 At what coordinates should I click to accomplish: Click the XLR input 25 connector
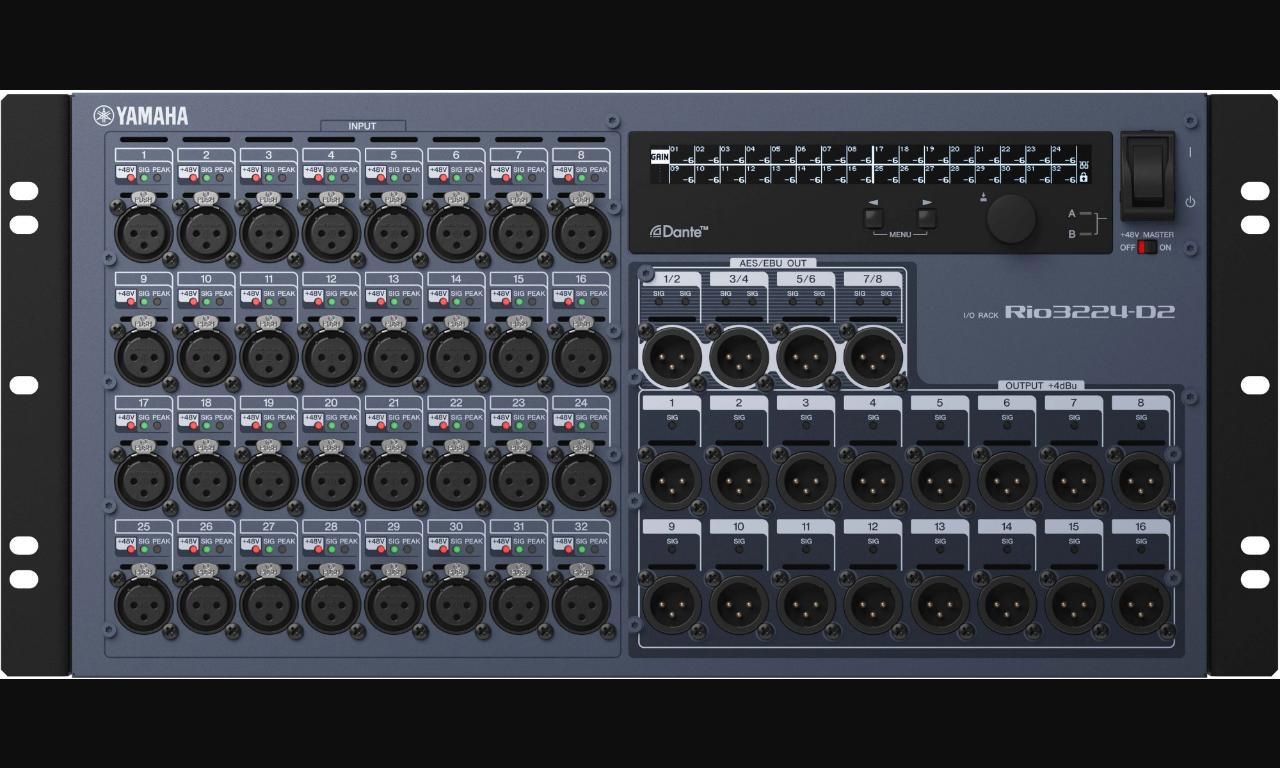[144, 605]
